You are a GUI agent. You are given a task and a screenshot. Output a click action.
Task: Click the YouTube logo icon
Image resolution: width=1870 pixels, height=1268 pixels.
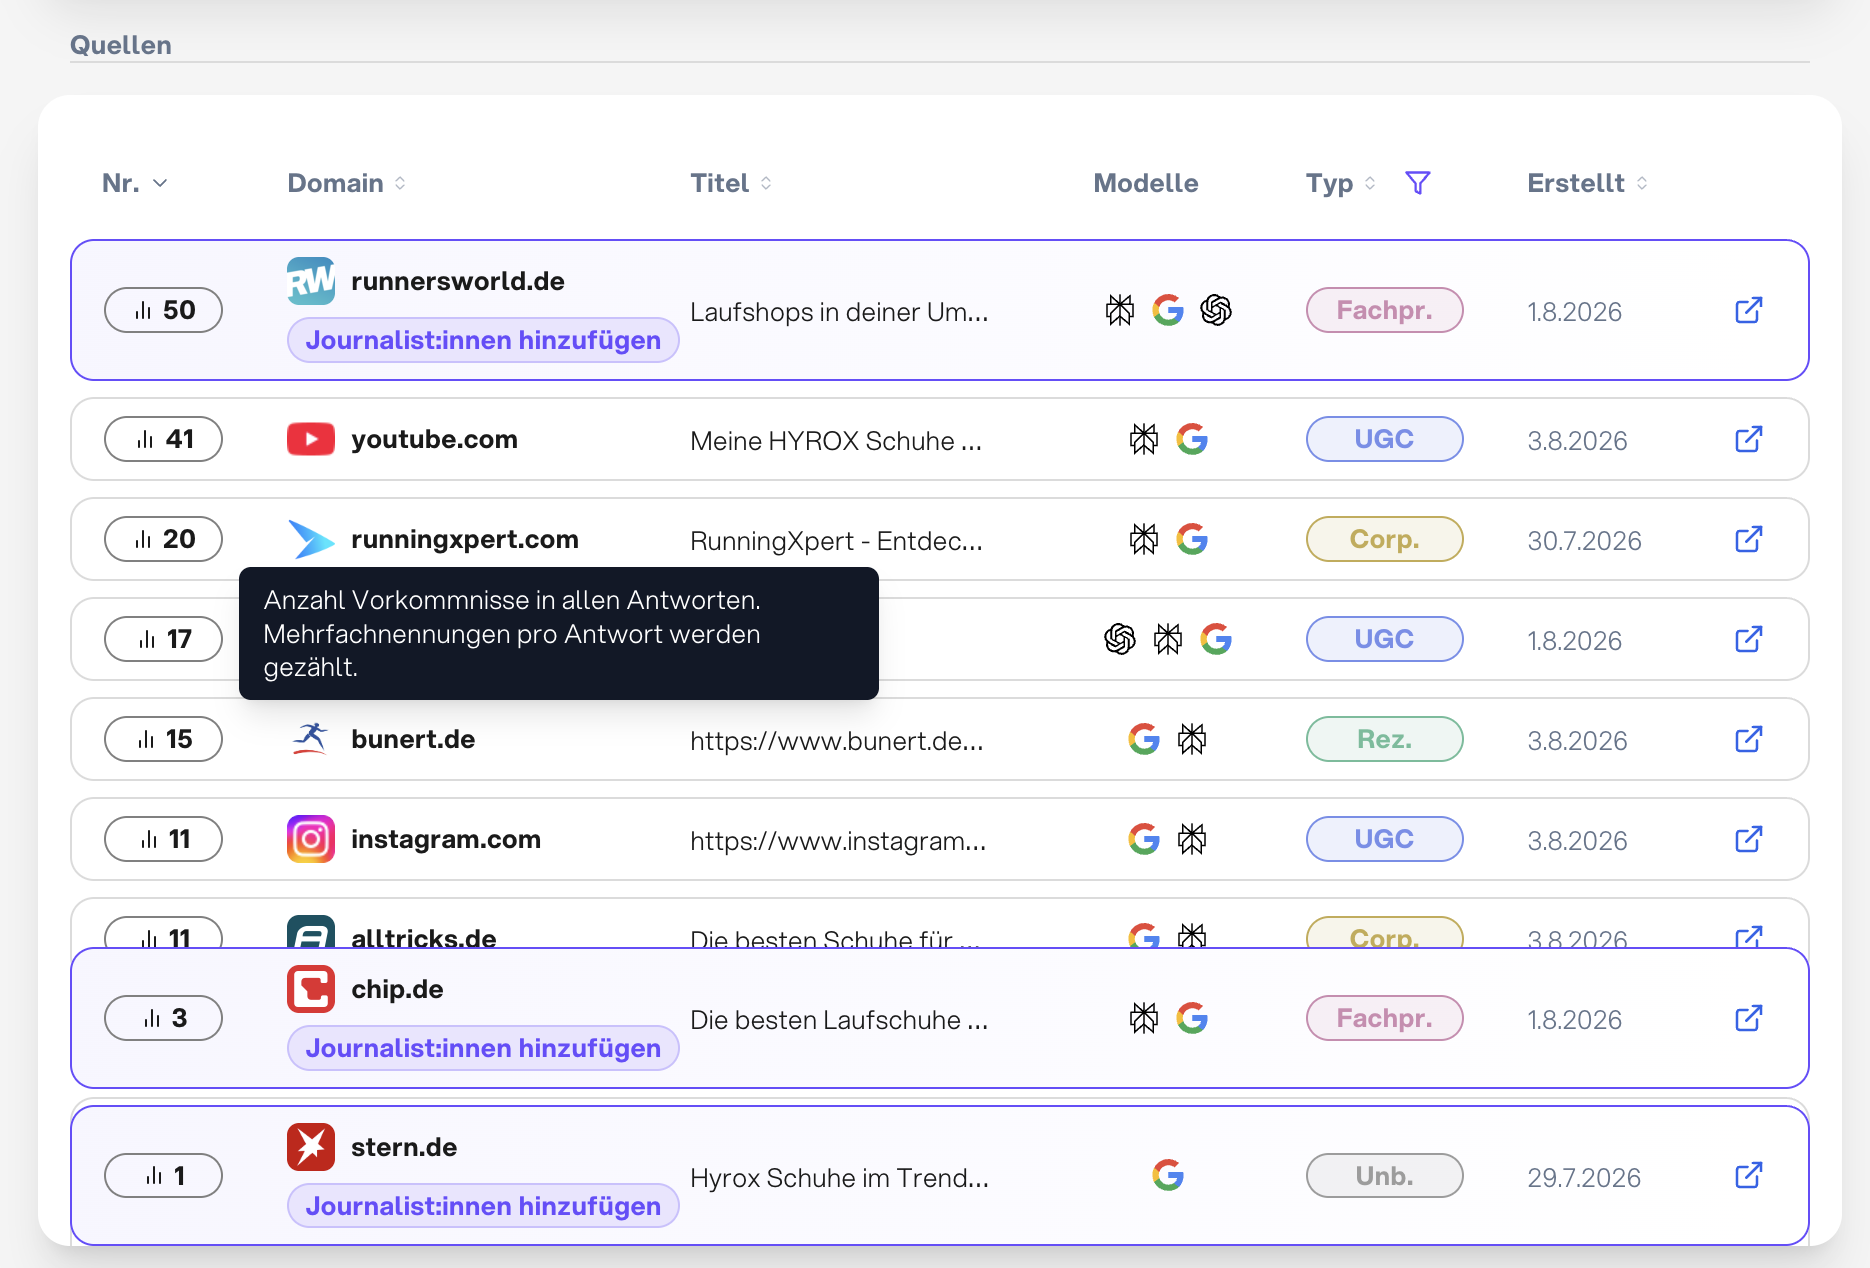[311, 439]
